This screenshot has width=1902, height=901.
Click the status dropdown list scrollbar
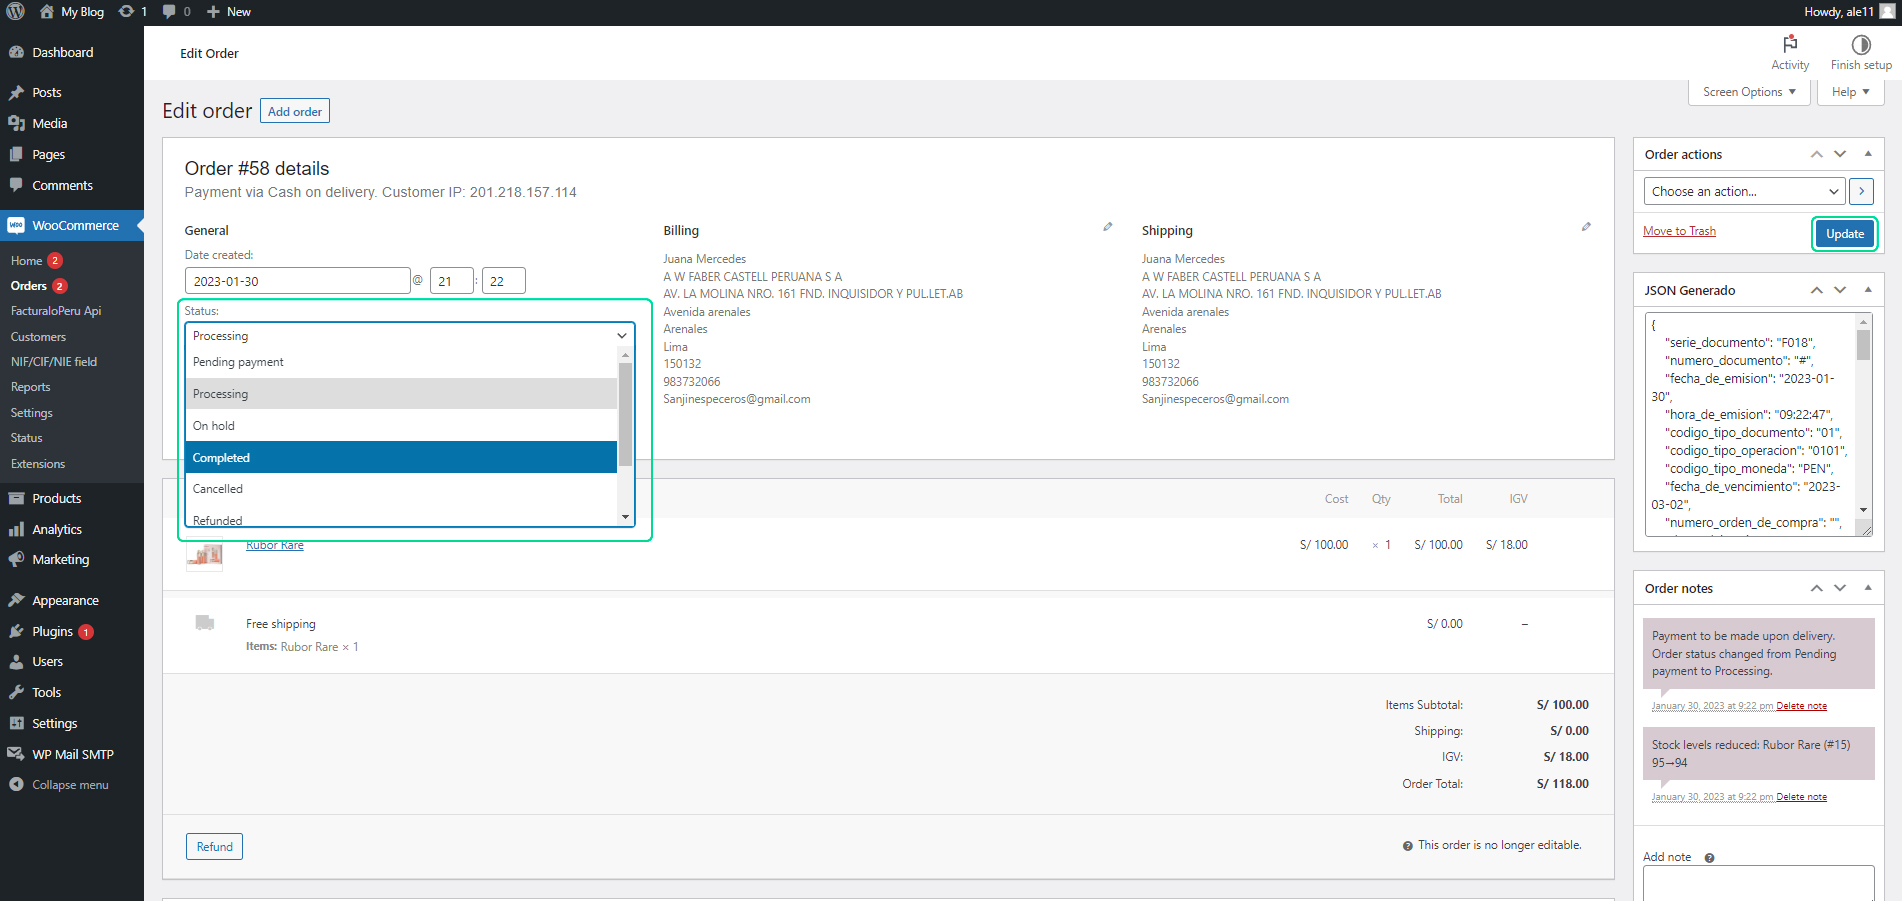click(x=625, y=415)
